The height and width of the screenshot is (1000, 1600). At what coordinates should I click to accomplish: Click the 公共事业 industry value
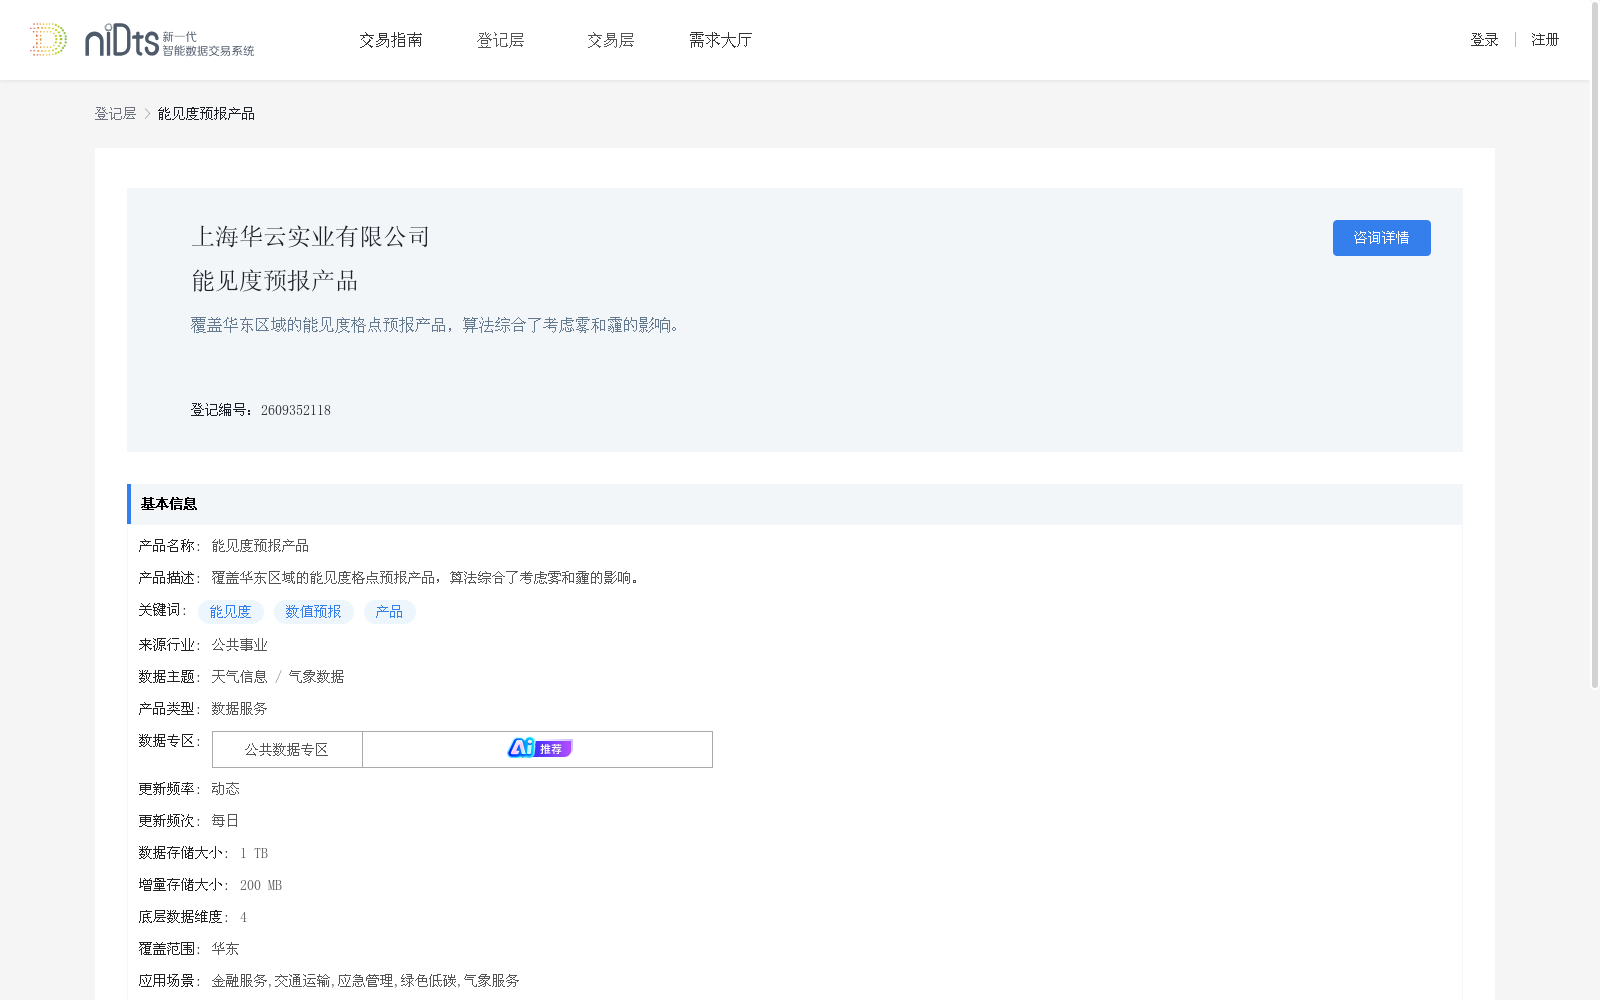coord(239,645)
